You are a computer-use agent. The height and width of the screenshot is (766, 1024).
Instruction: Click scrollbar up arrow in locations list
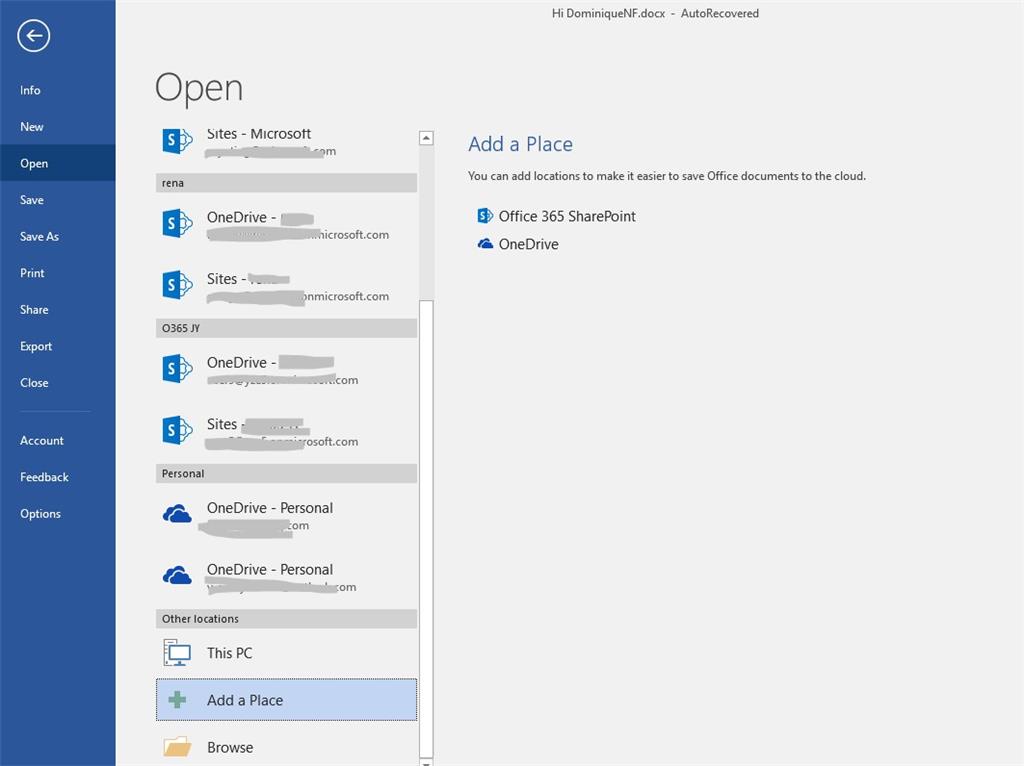click(426, 137)
